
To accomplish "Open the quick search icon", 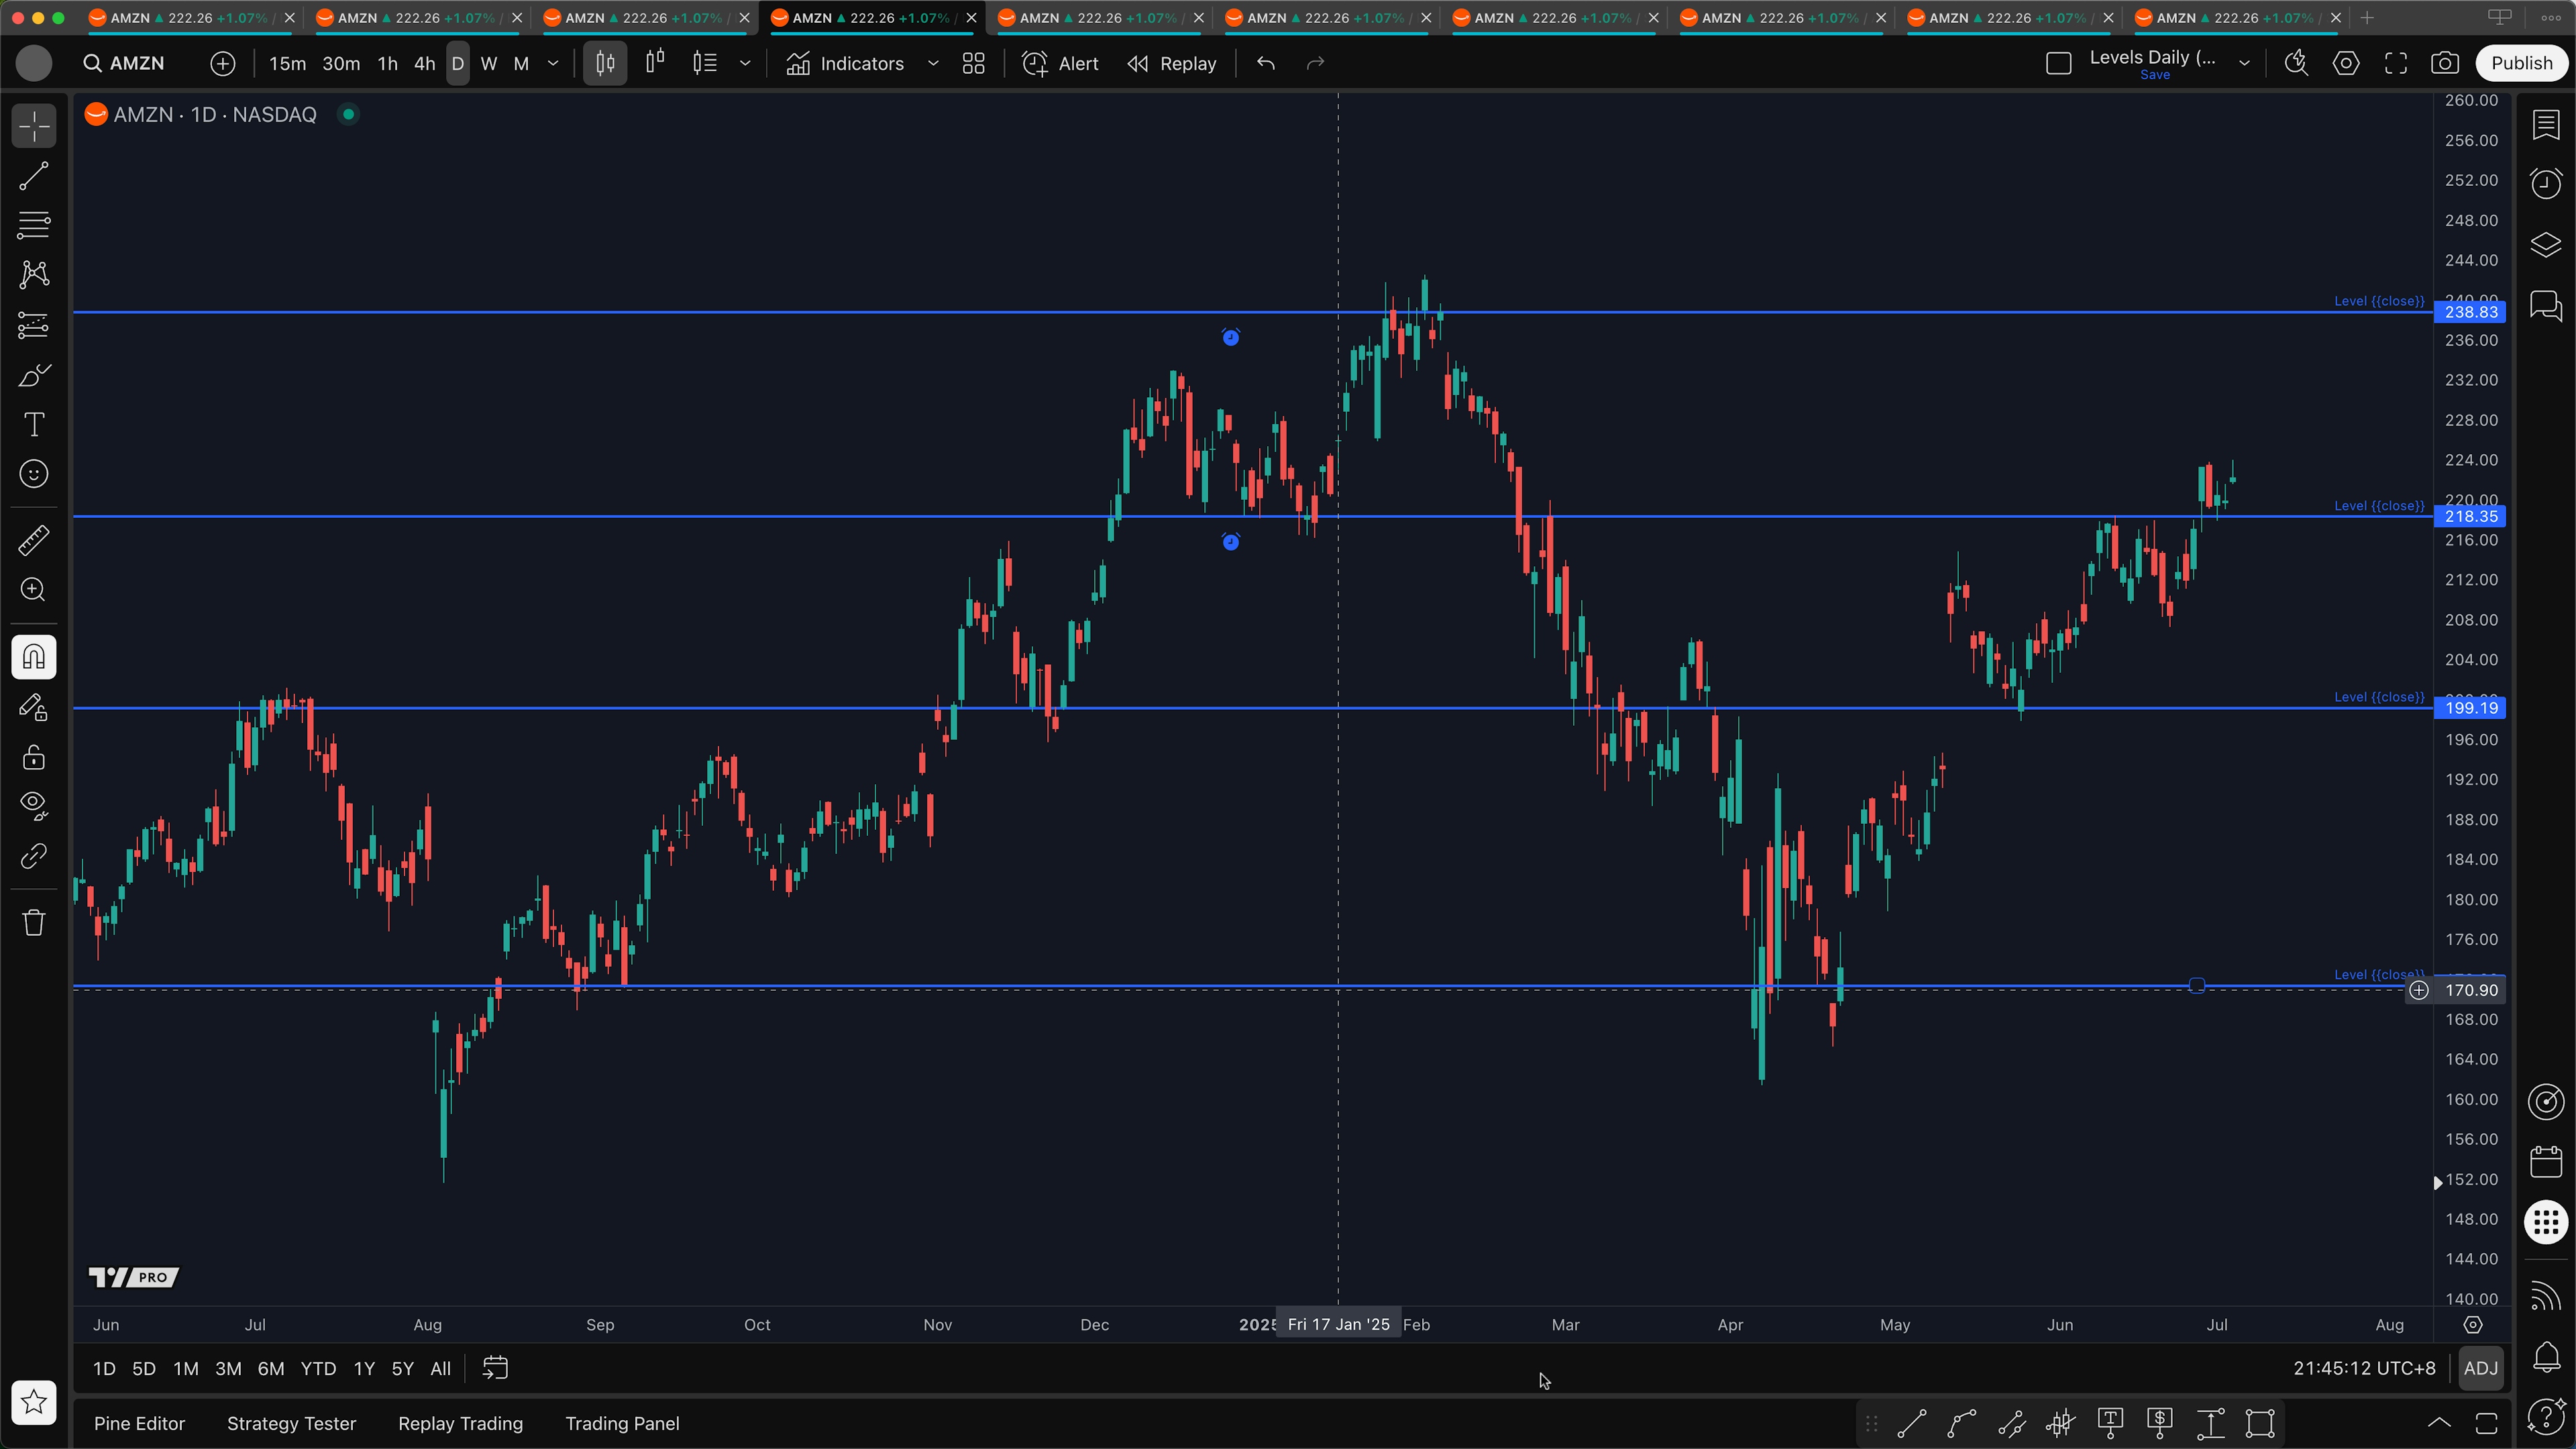I will [x=2296, y=63].
